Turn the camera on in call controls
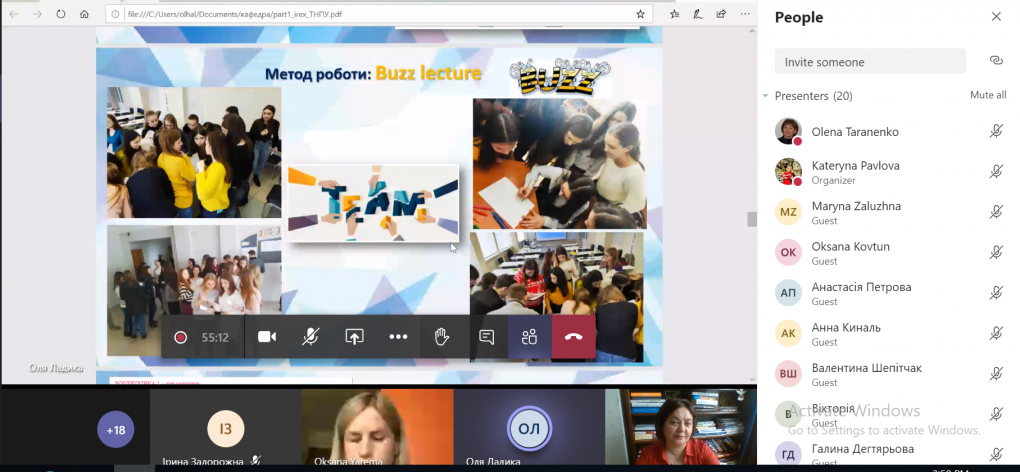The image size is (1020, 472). tap(267, 337)
